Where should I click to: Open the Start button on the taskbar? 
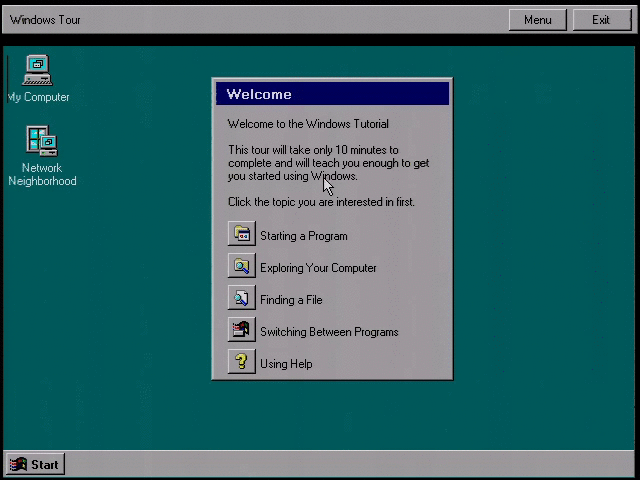point(36,464)
